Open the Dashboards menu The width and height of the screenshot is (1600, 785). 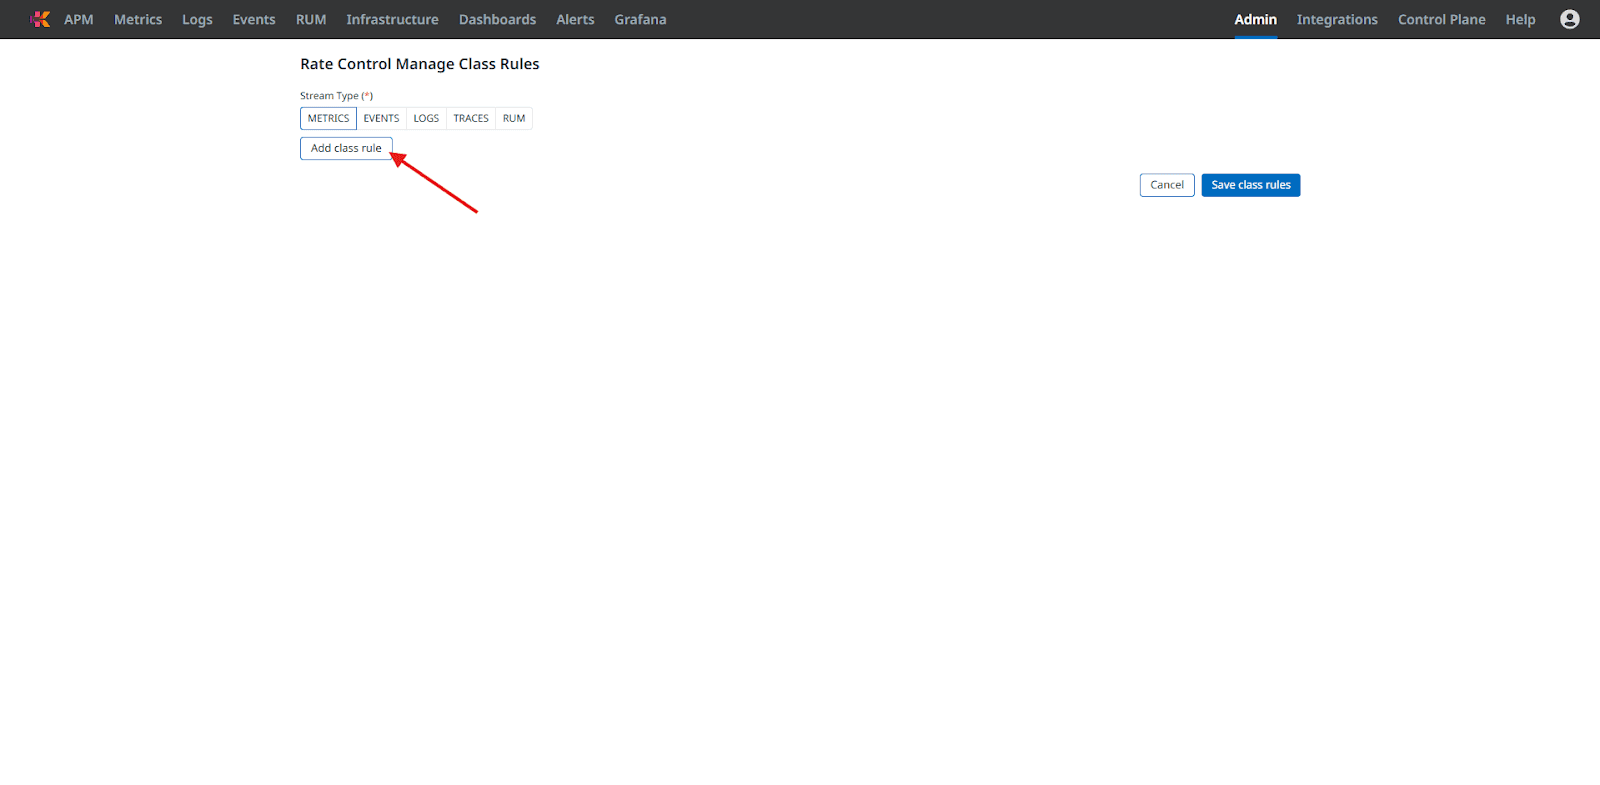[x=497, y=19]
